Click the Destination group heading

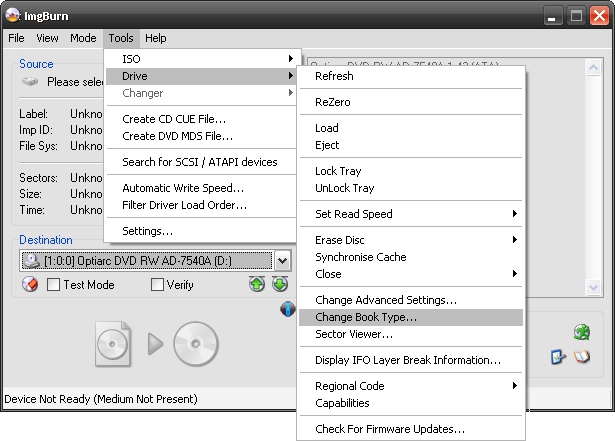pyautogui.click(x=46, y=240)
